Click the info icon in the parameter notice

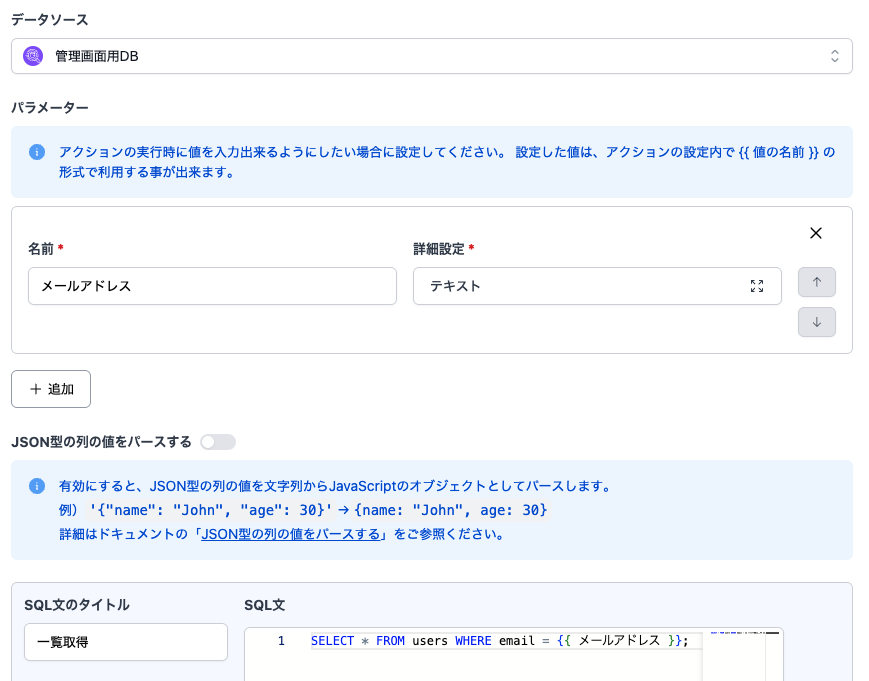click(37, 152)
